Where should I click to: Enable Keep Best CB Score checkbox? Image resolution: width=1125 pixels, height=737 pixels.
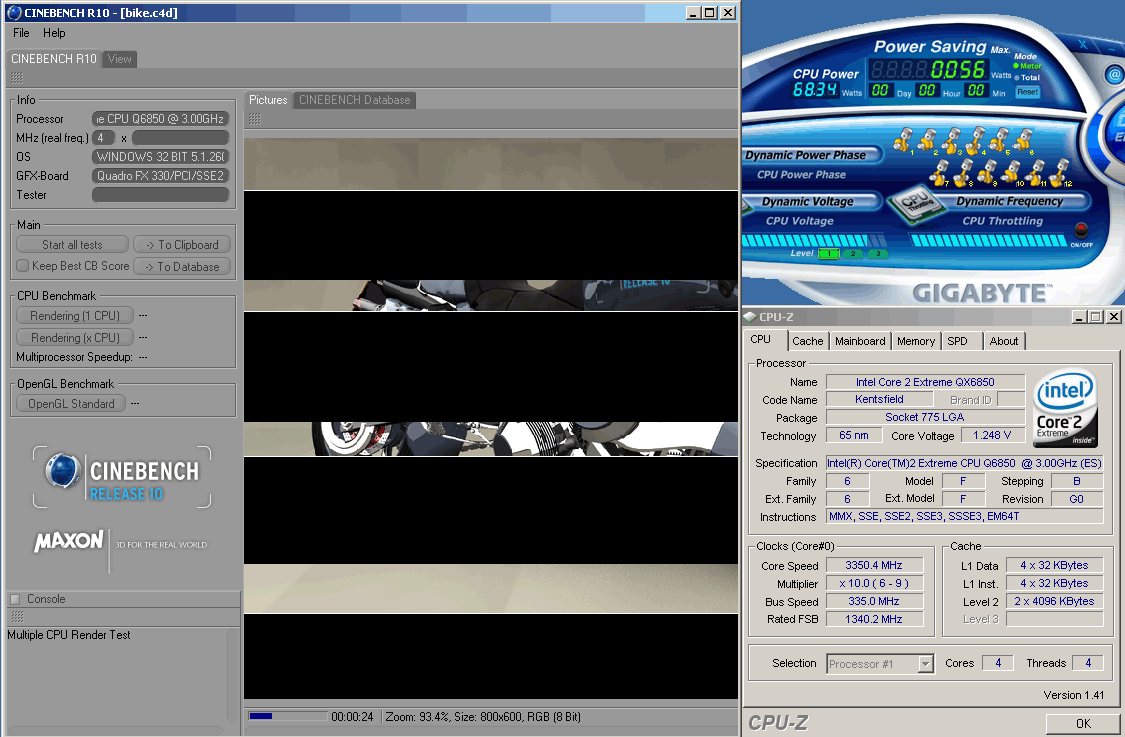pos(23,266)
